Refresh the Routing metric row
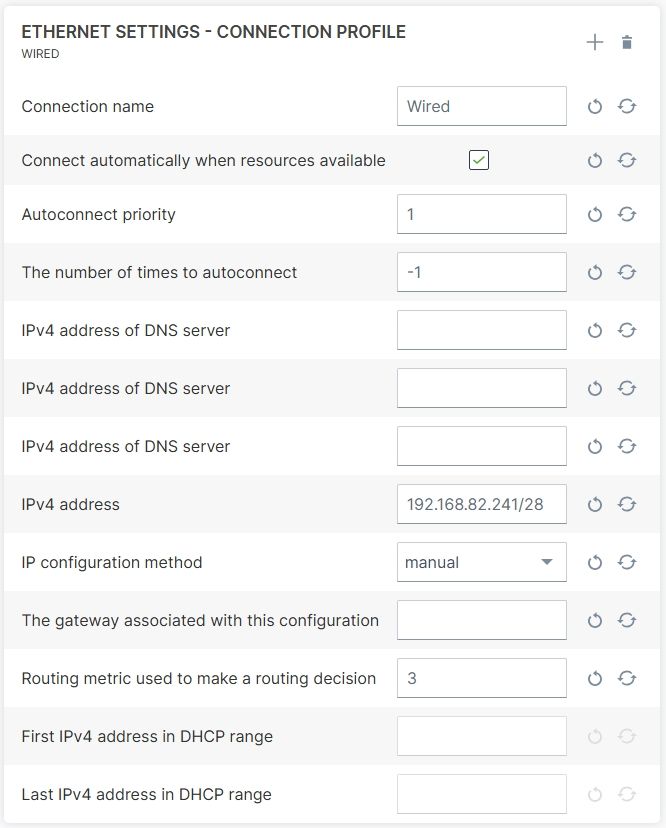Screen dimensions: 666x828 pos(627,678)
